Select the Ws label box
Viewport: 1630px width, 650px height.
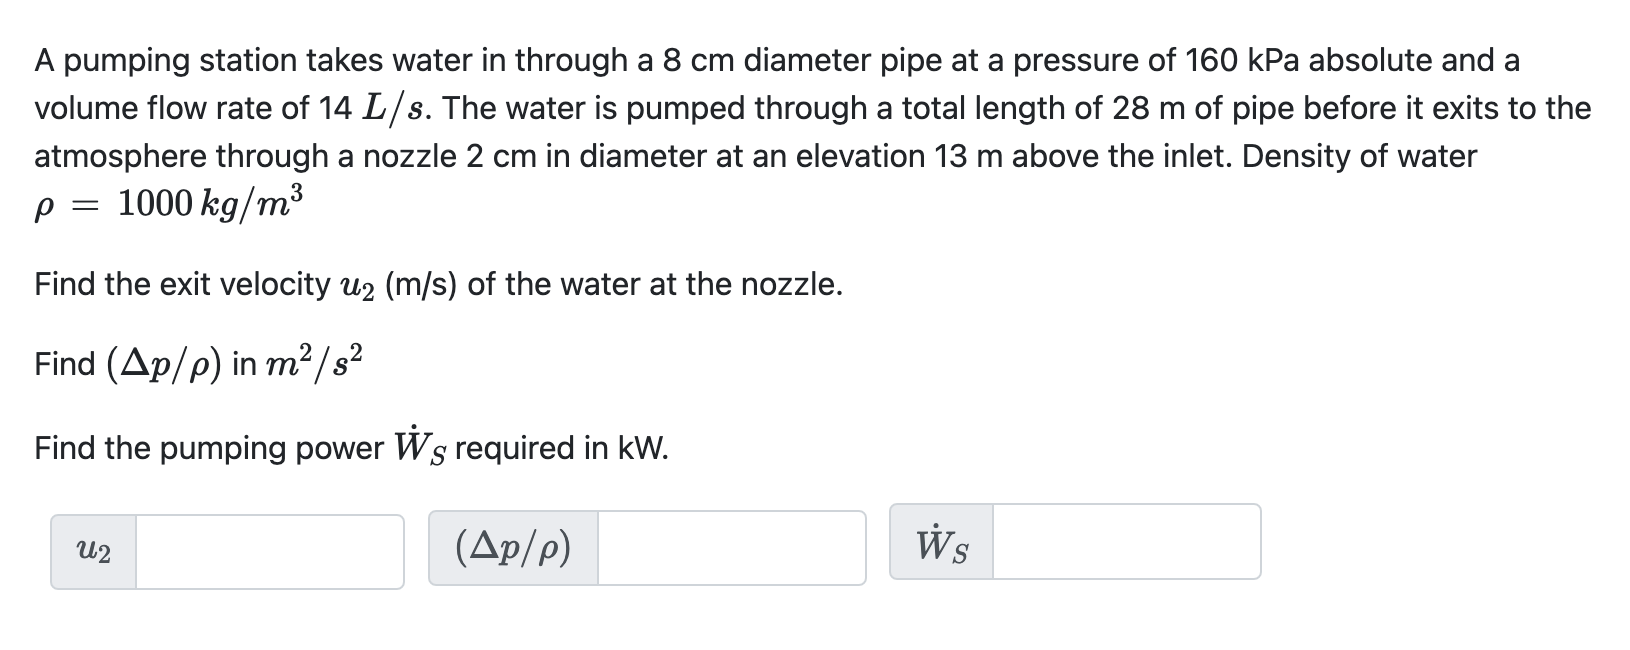pos(939,547)
